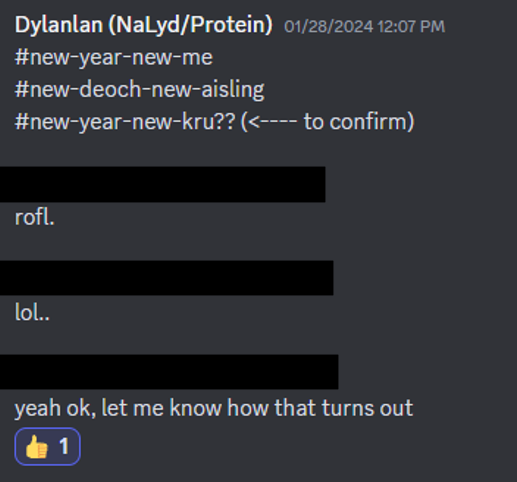Viewport: 517px width, 482px height.
Task: Click the 01/28/2024 message date
Action: tap(329, 27)
